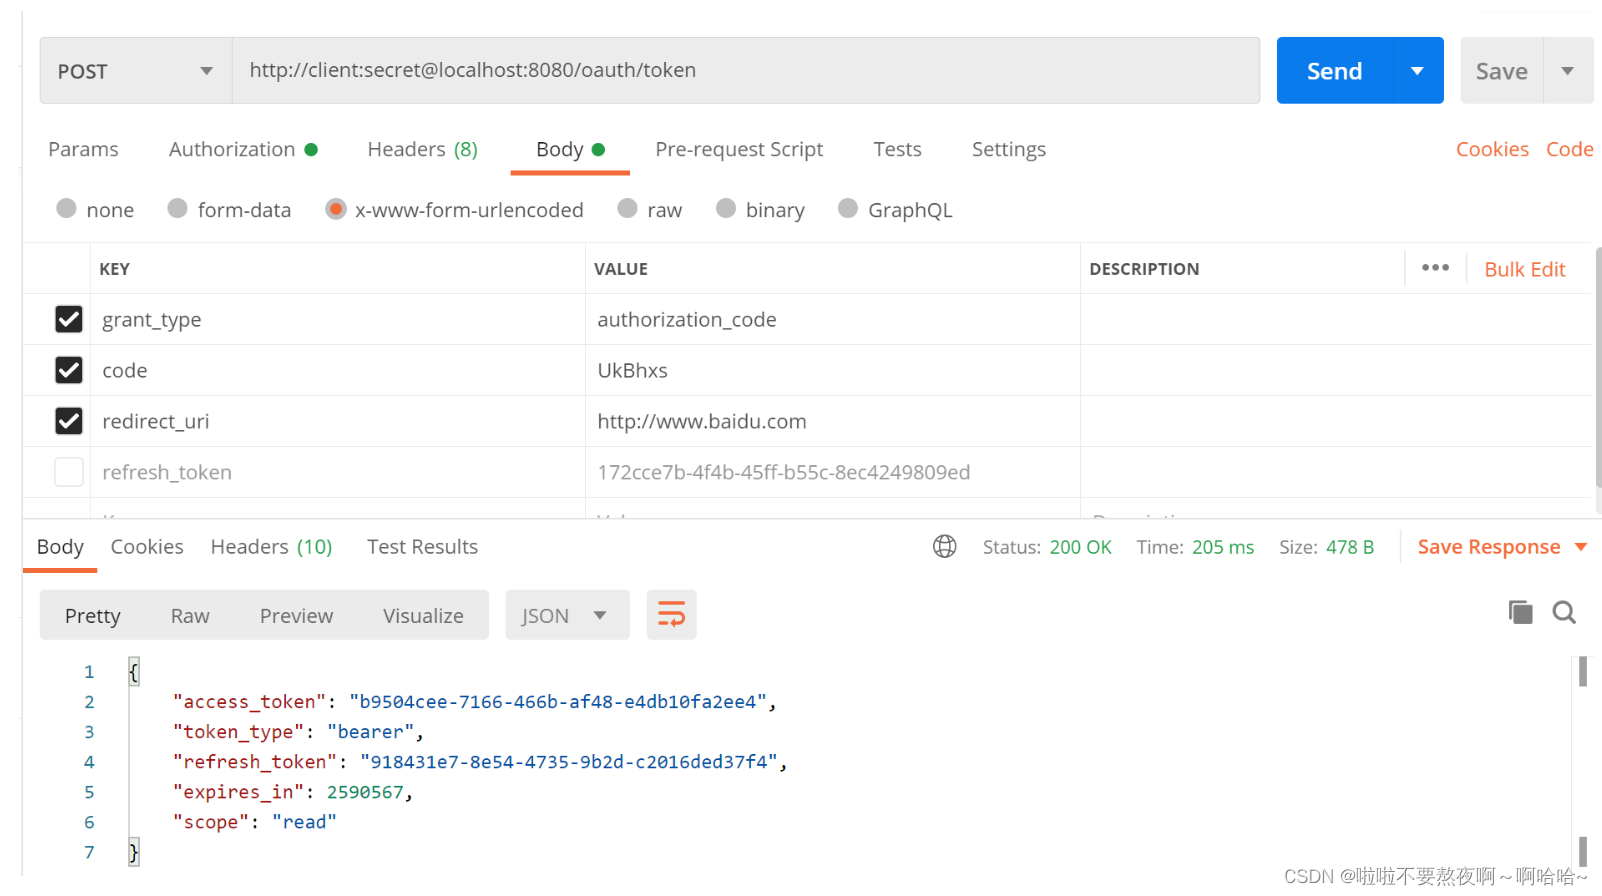Click the 478 B size value

[1350, 547]
